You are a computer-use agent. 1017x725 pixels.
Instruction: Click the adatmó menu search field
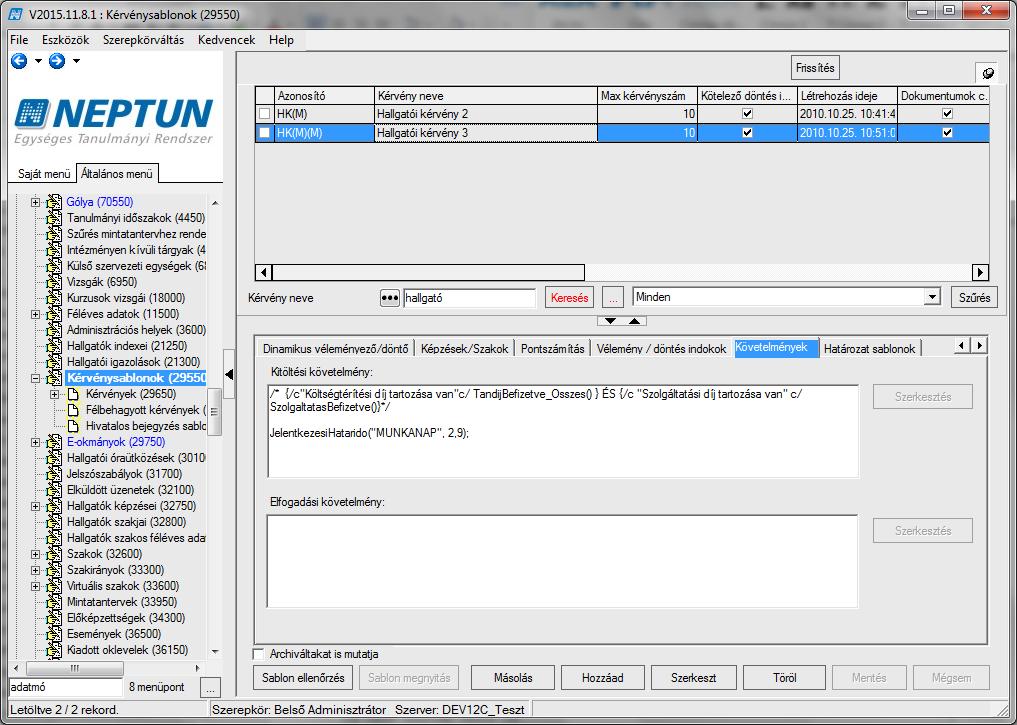[x=66, y=687]
